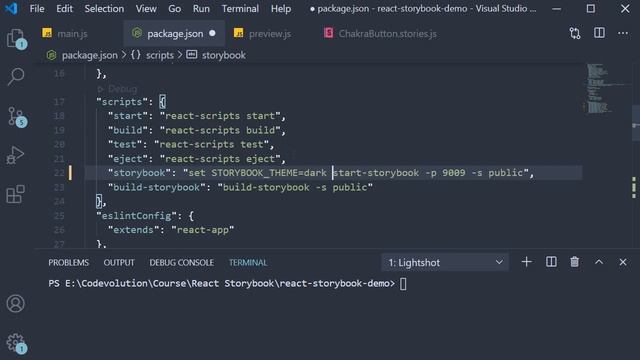
Task: Click the "eject" key on line 21
Action: click(128, 159)
